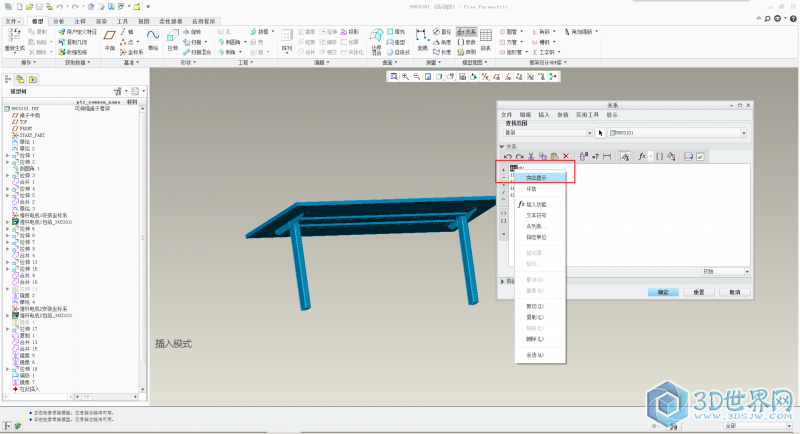The image size is (800, 434).
Task: Click the verify relations checkmark icon
Action: 700,156
